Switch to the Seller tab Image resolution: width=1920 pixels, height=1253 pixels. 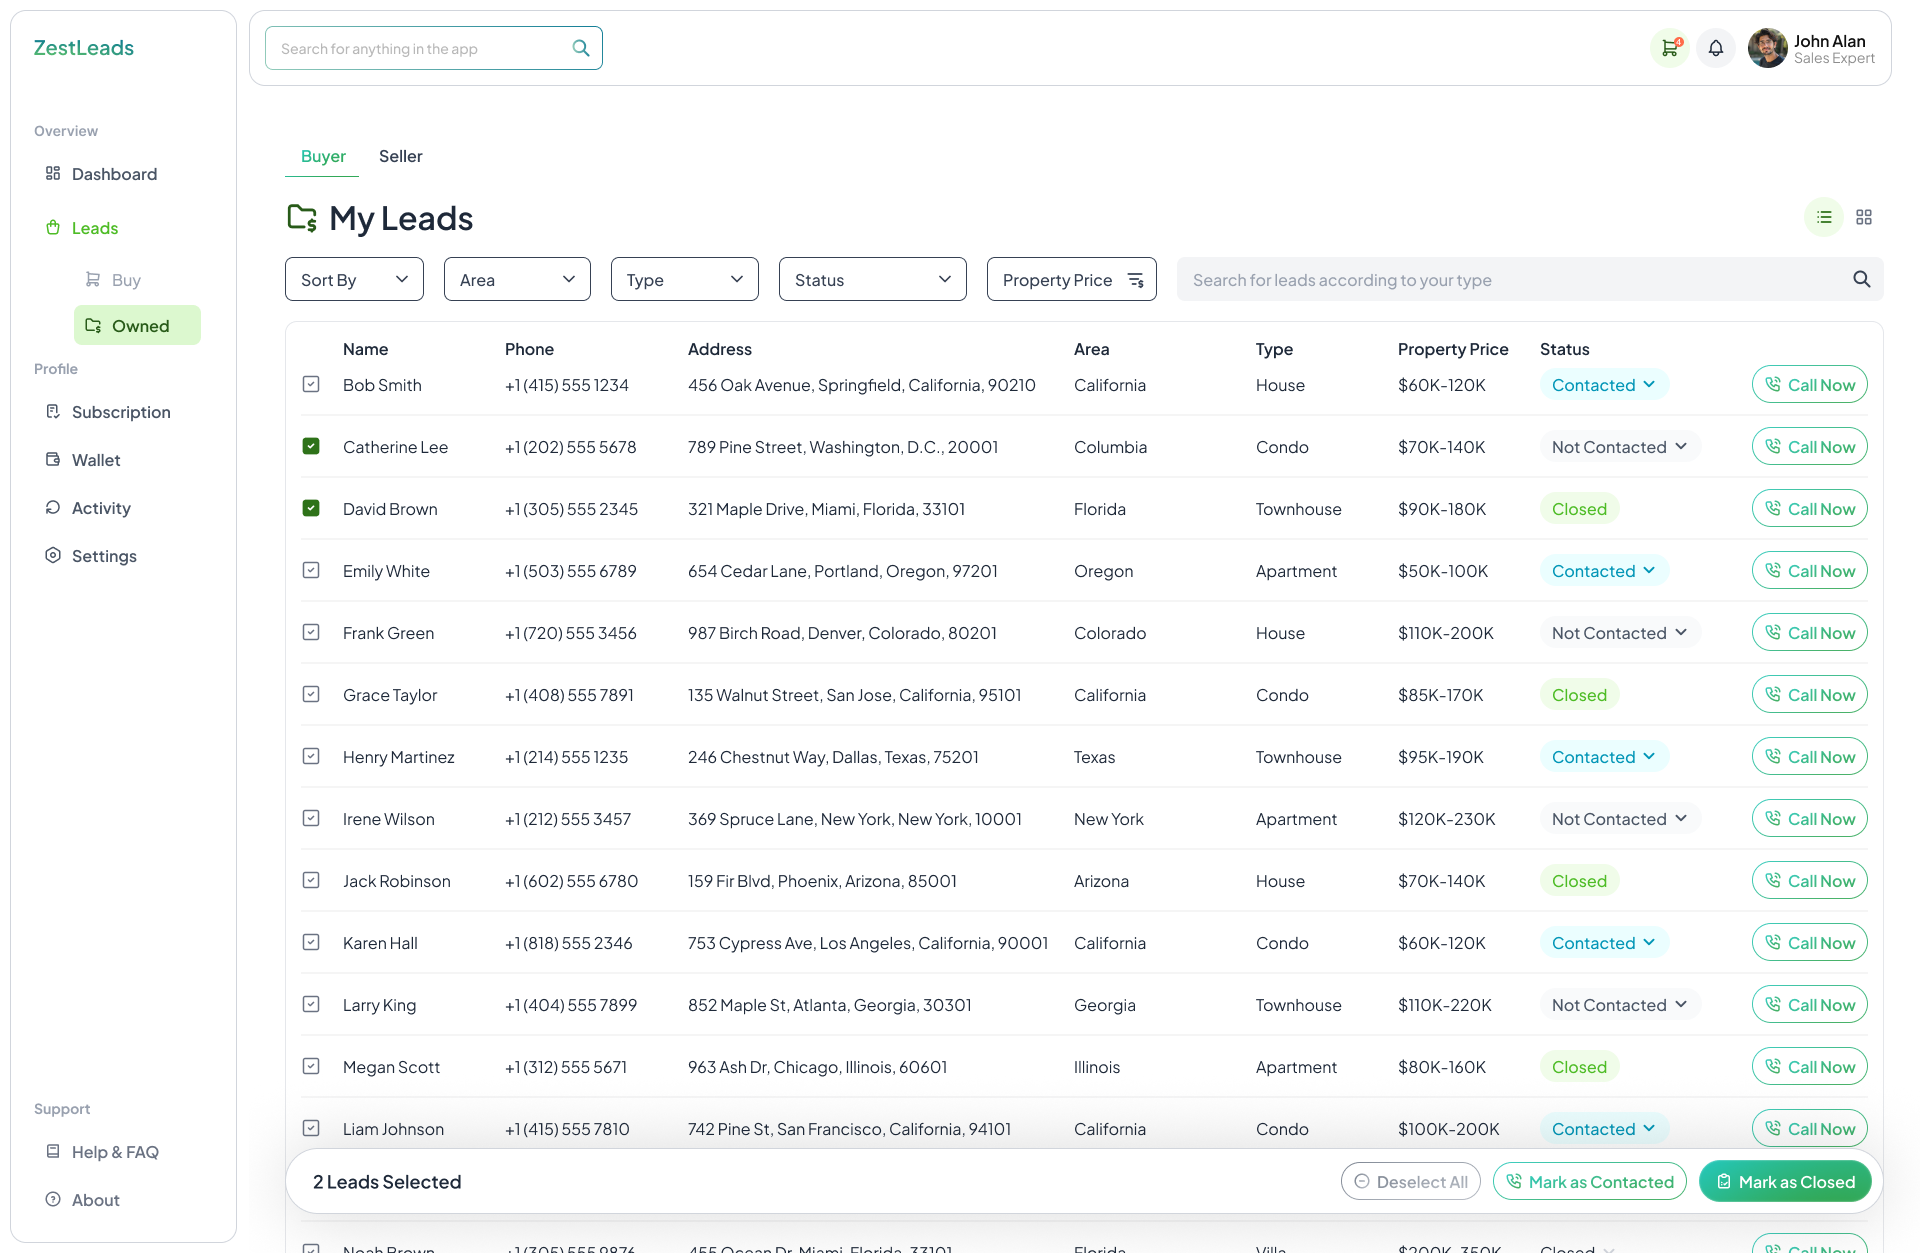tap(400, 156)
